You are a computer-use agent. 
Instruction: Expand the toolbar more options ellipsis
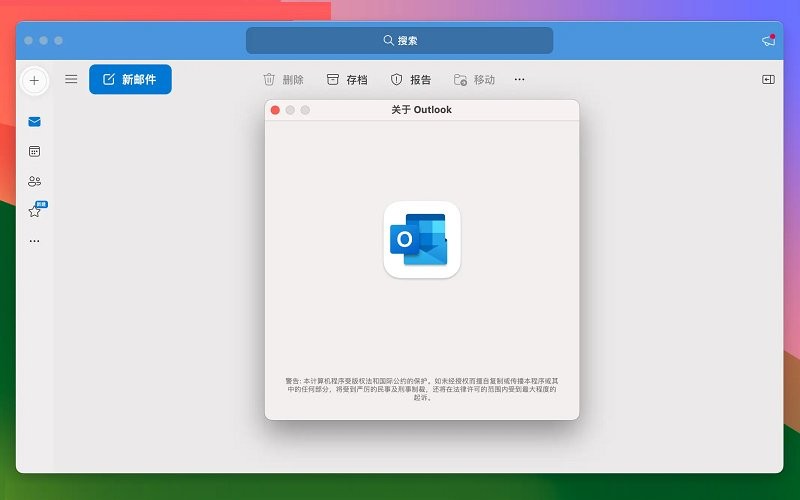(519, 80)
